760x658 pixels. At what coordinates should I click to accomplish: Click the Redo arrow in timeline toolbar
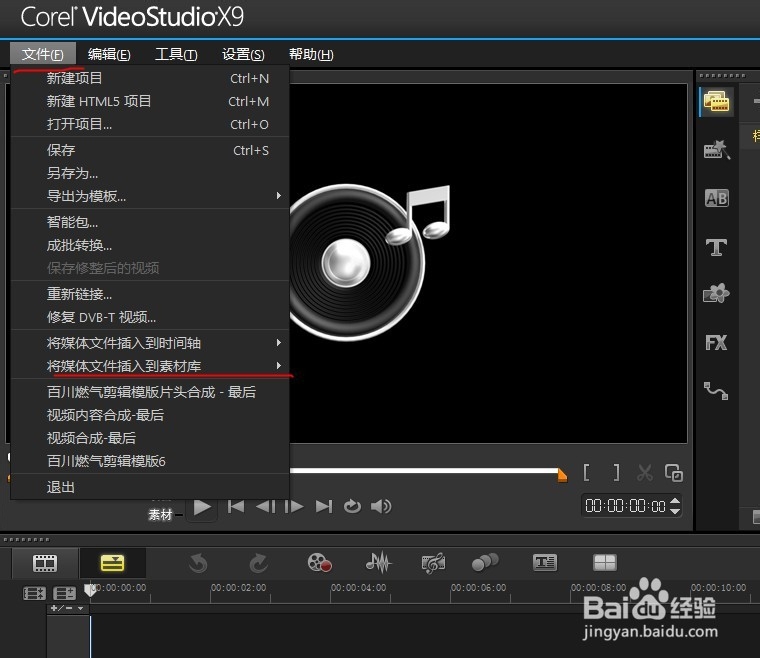258,564
